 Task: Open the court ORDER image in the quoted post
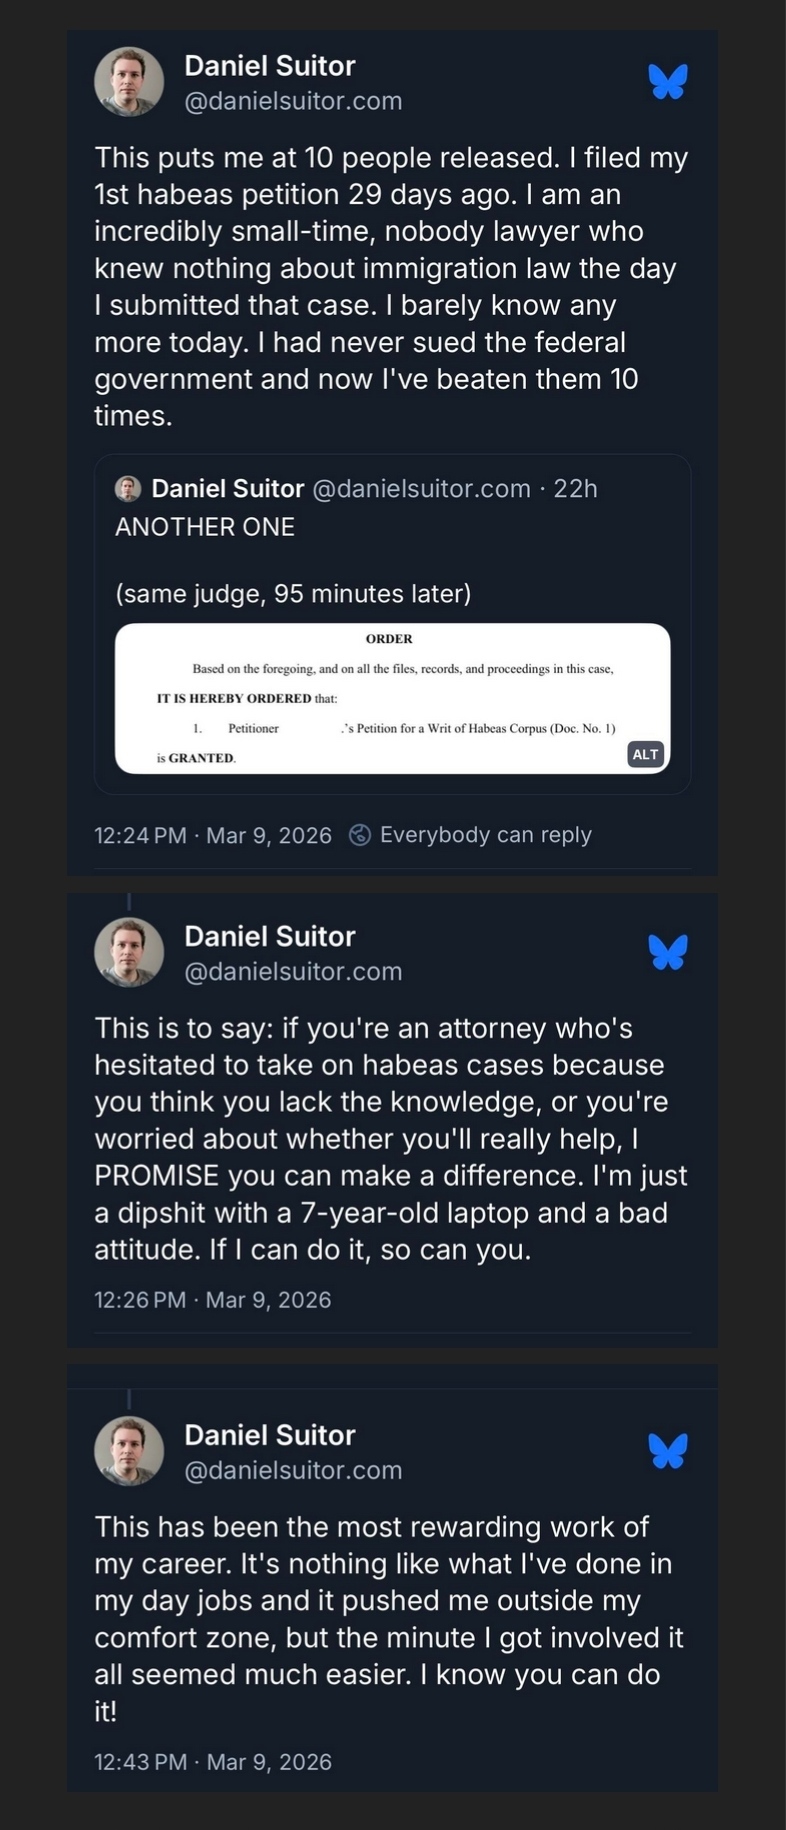tap(392, 698)
